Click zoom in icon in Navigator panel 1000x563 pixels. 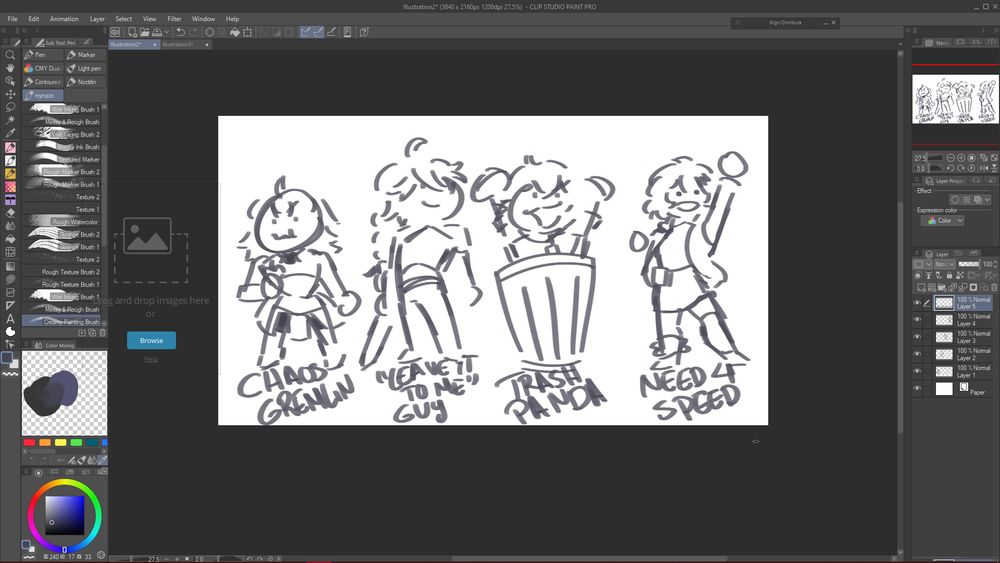[x=961, y=157]
